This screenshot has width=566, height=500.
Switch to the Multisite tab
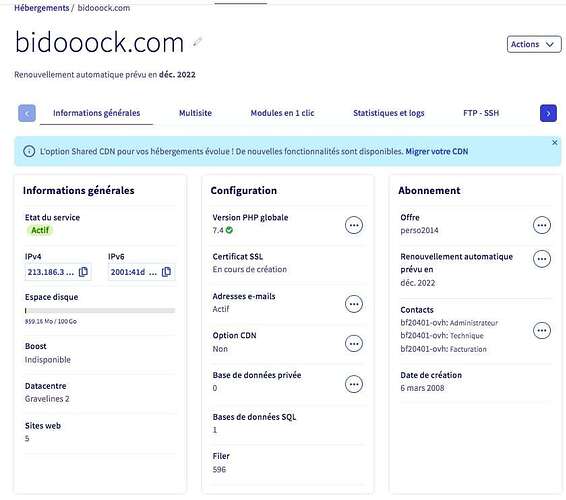(x=195, y=113)
